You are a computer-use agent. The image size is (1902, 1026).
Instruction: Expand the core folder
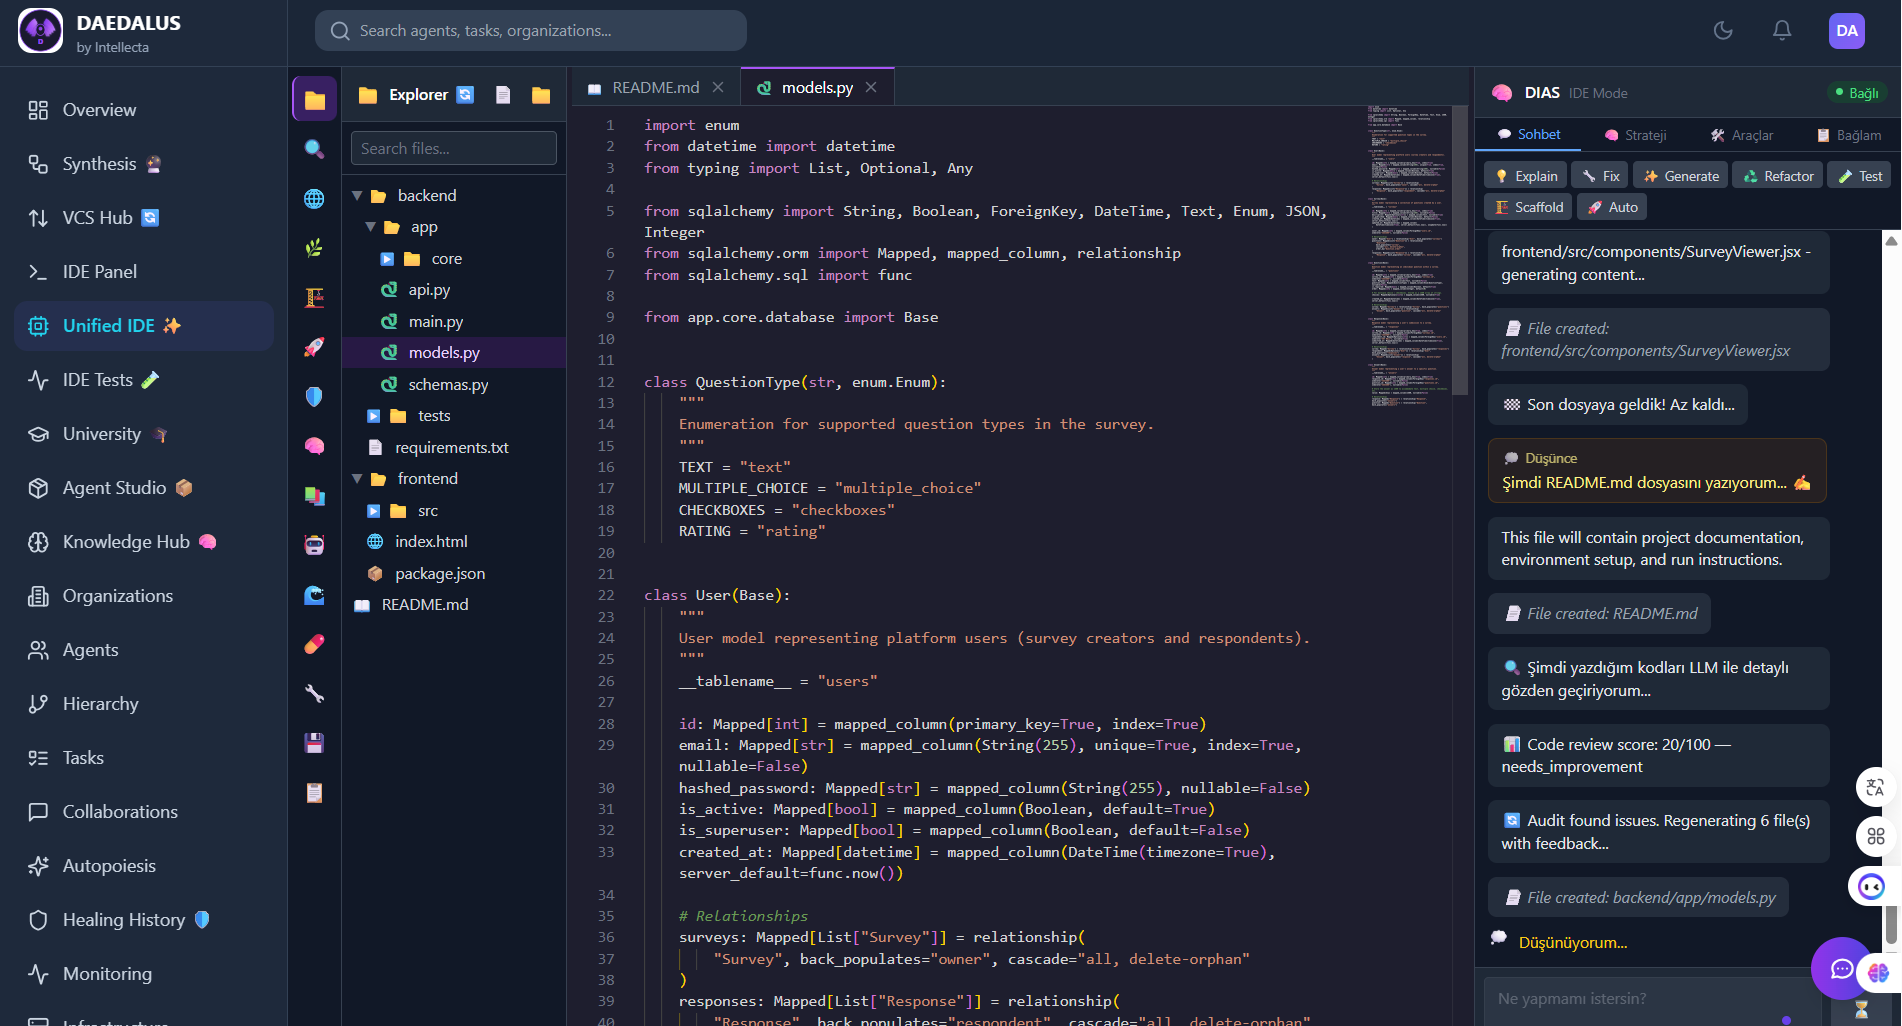(x=387, y=259)
